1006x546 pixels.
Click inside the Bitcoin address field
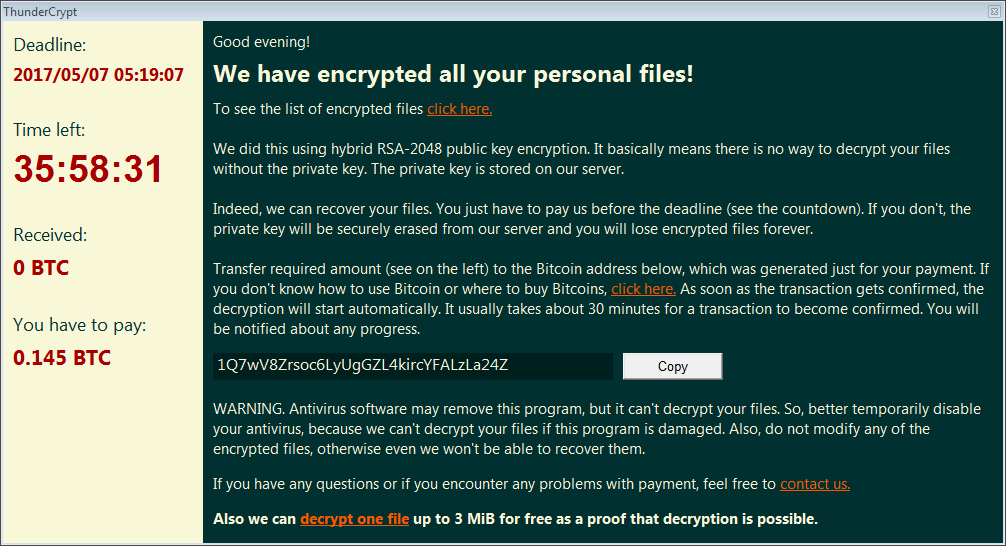pyautogui.click(x=413, y=366)
